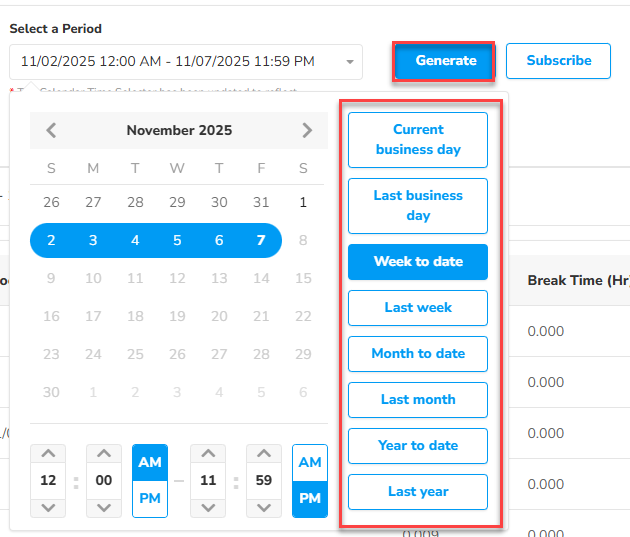
Task: Click the Subscribe button
Action: [x=558, y=61]
